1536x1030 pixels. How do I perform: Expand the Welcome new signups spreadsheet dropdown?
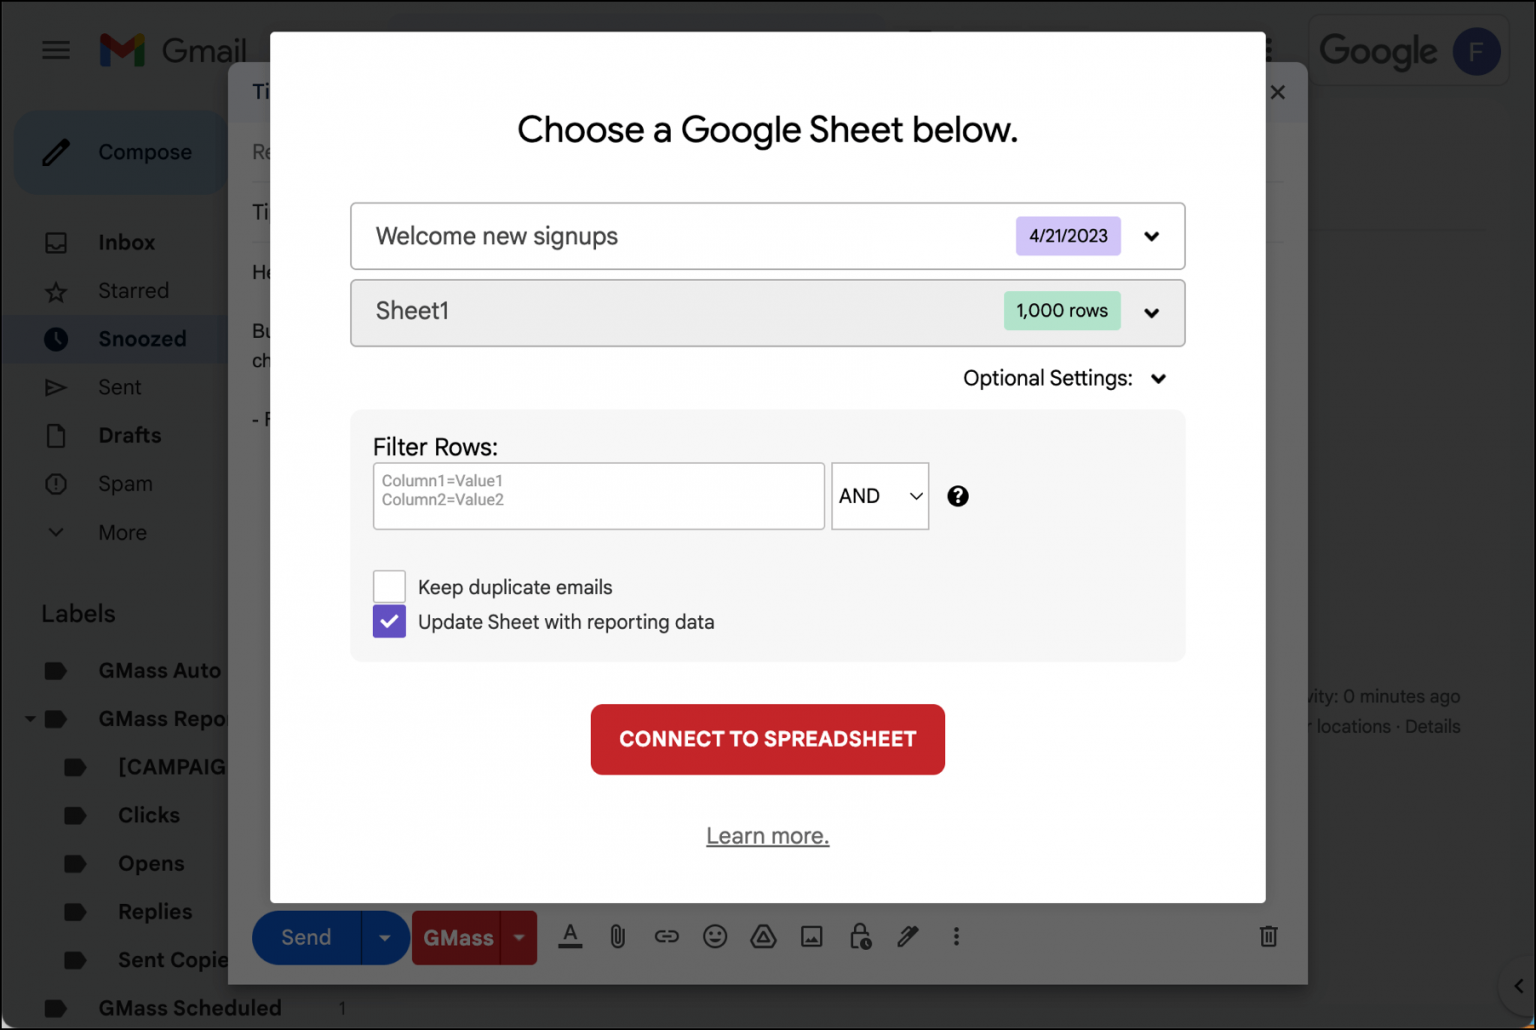1151,236
